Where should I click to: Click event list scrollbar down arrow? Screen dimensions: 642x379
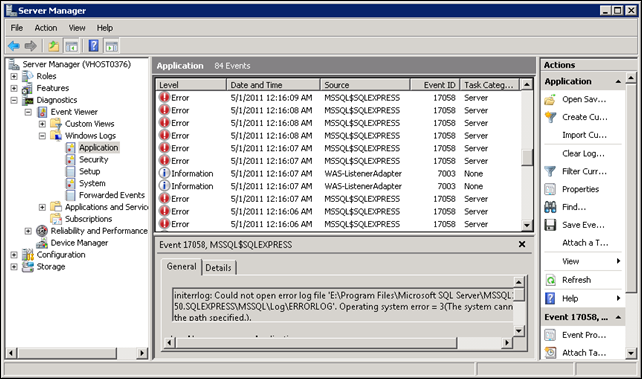pyautogui.click(x=527, y=225)
